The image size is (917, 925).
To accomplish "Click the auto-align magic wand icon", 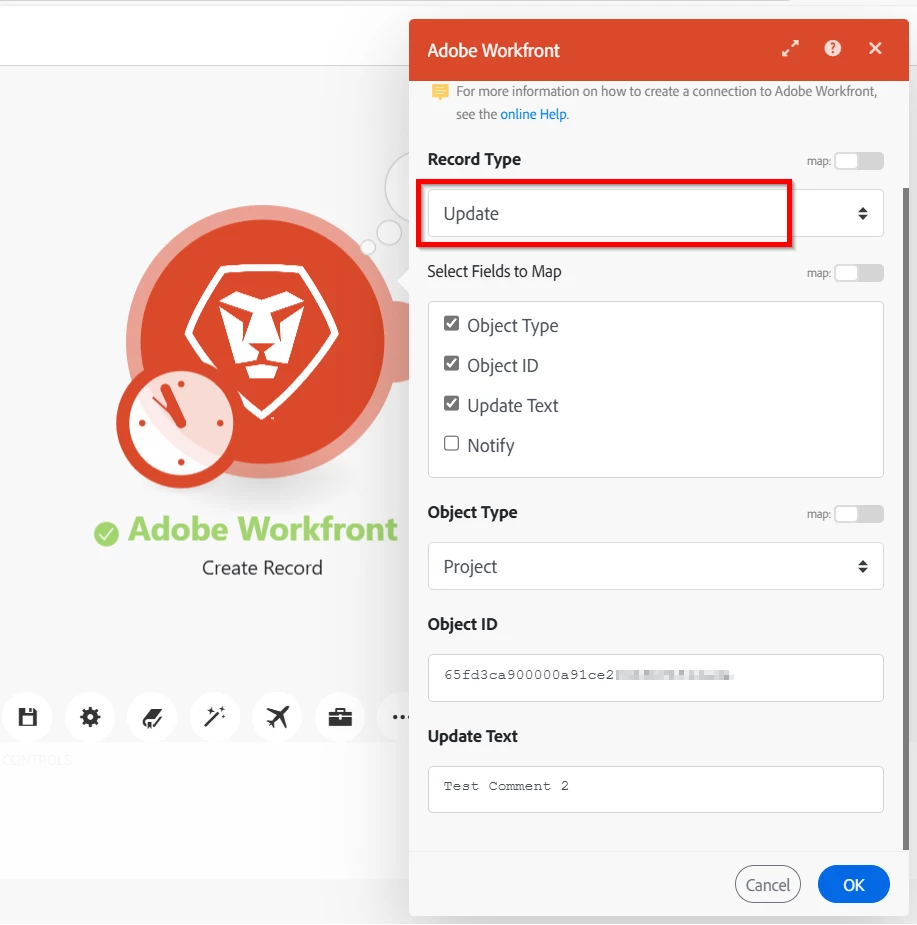I will (215, 717).
